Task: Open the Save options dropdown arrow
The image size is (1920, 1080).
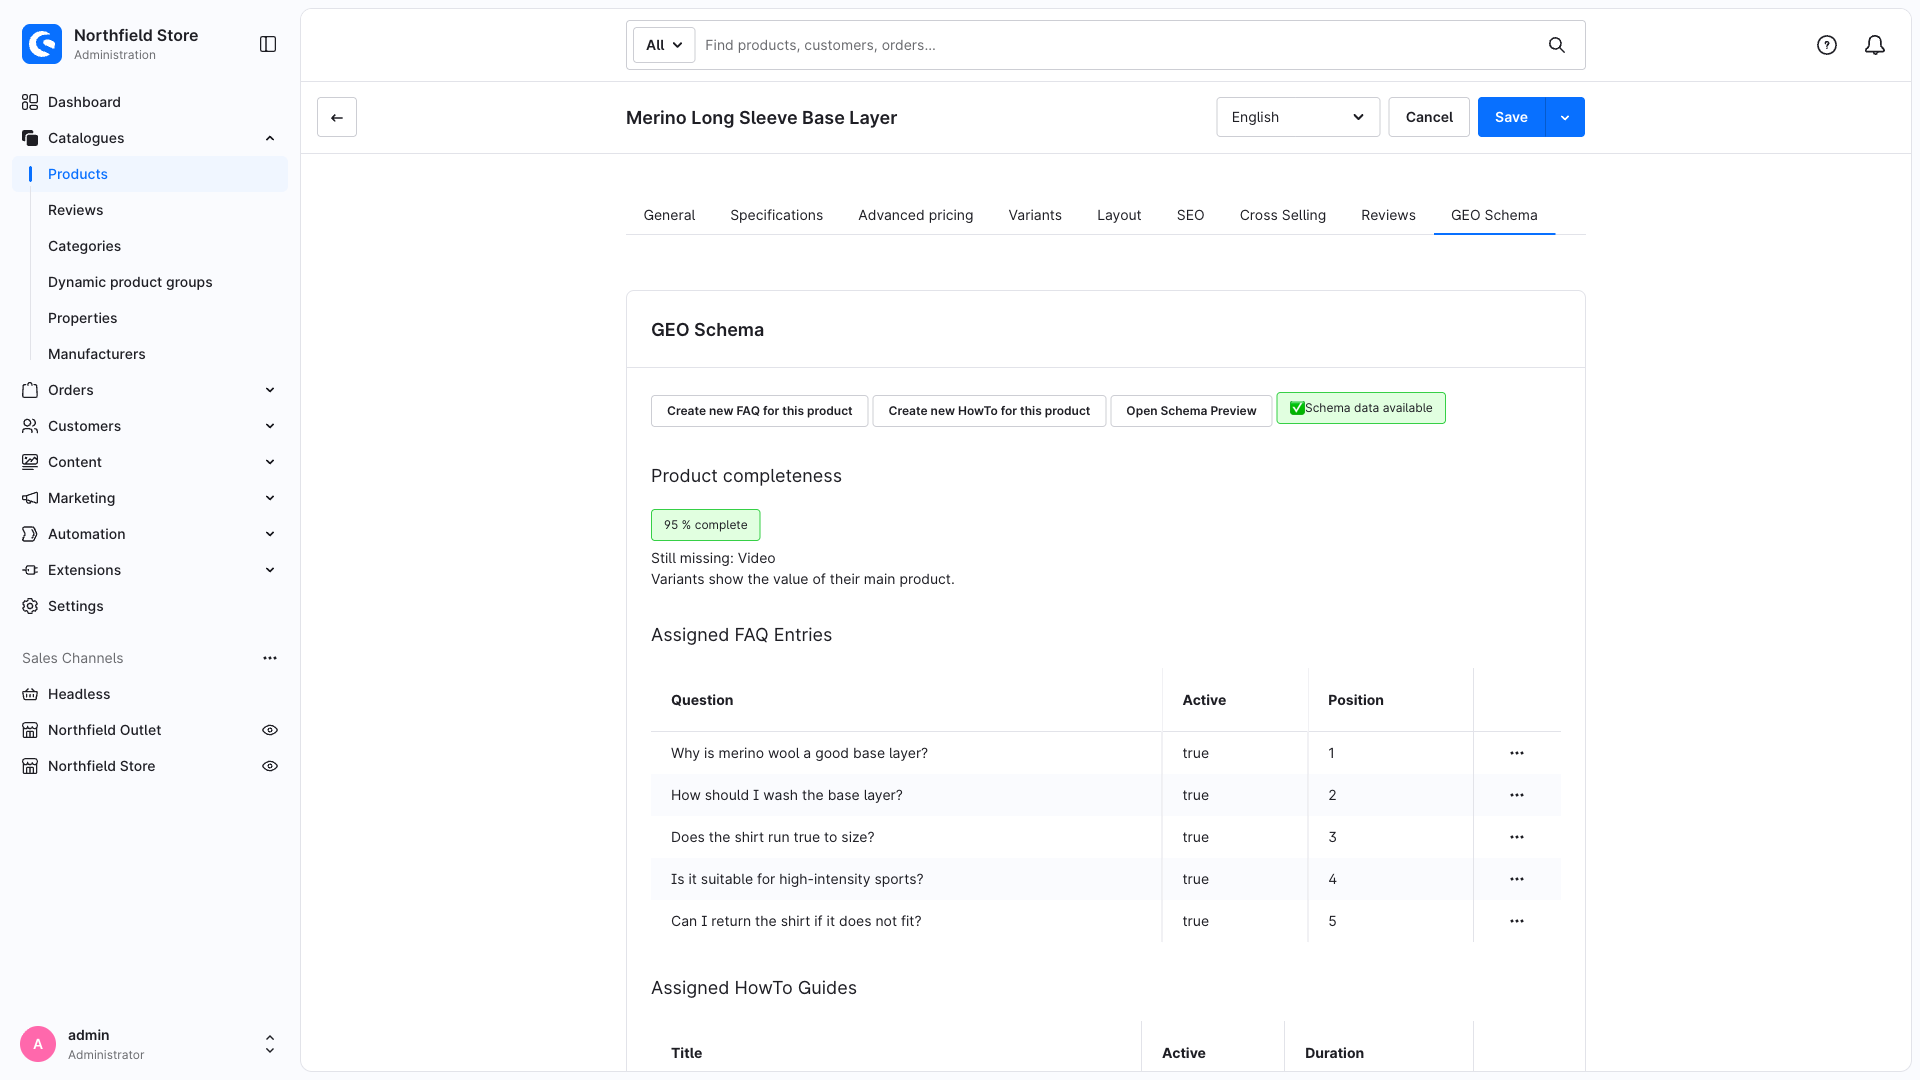Action: [1565, 117]
